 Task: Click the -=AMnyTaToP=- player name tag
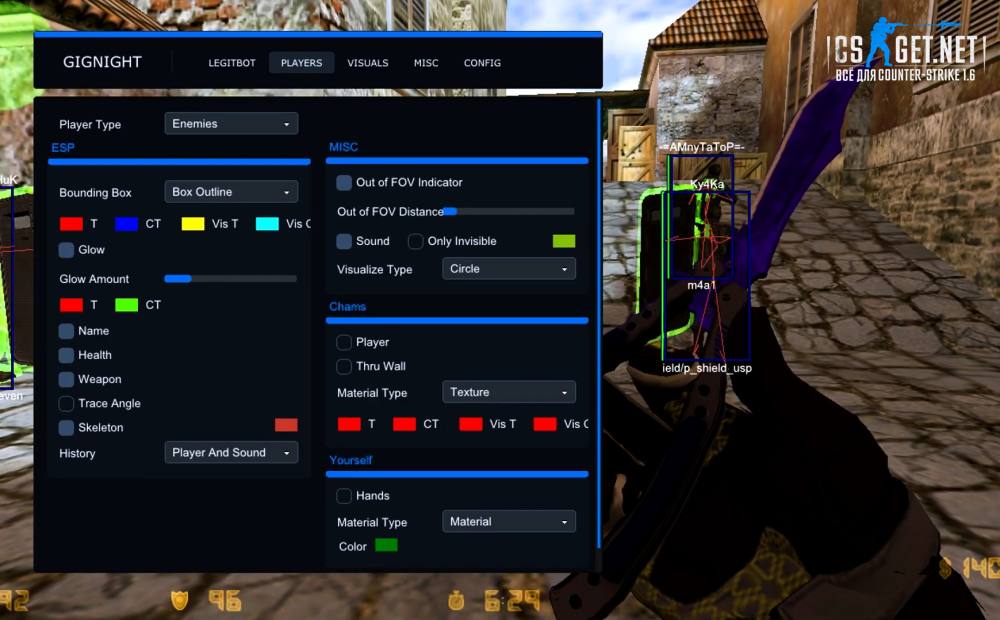tap(702, 147)
